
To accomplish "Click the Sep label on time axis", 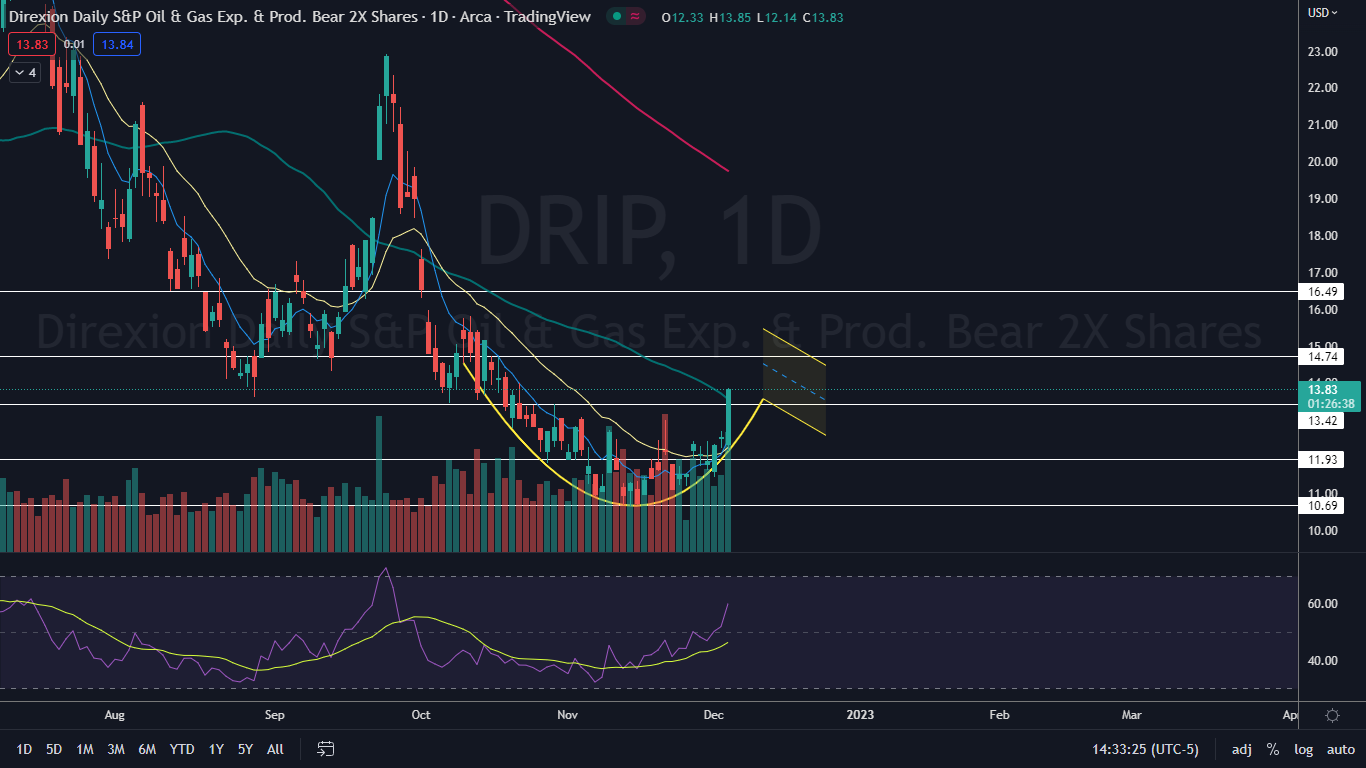I will click(275, 715).
